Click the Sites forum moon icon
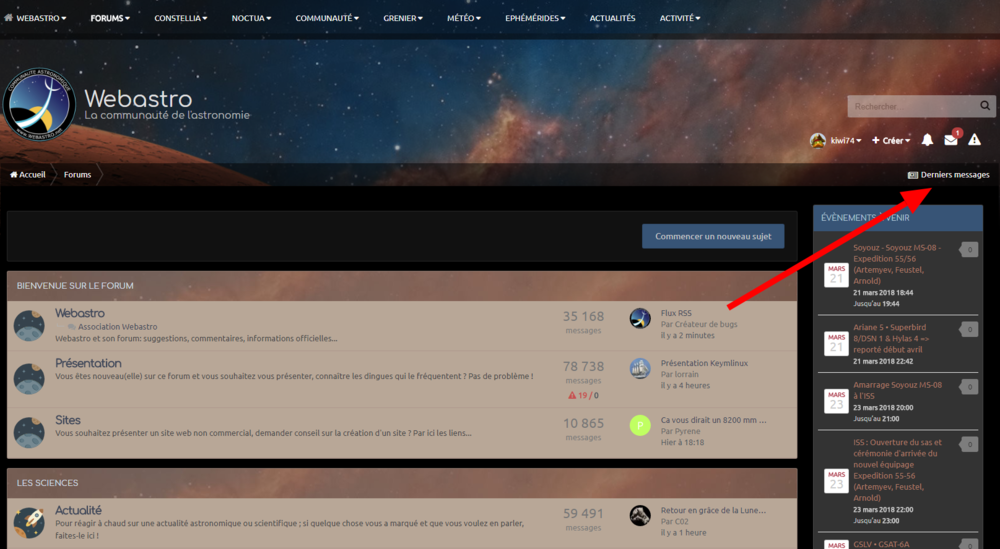Viewport: 1000px width, 549px height. [x=29, y=433]
